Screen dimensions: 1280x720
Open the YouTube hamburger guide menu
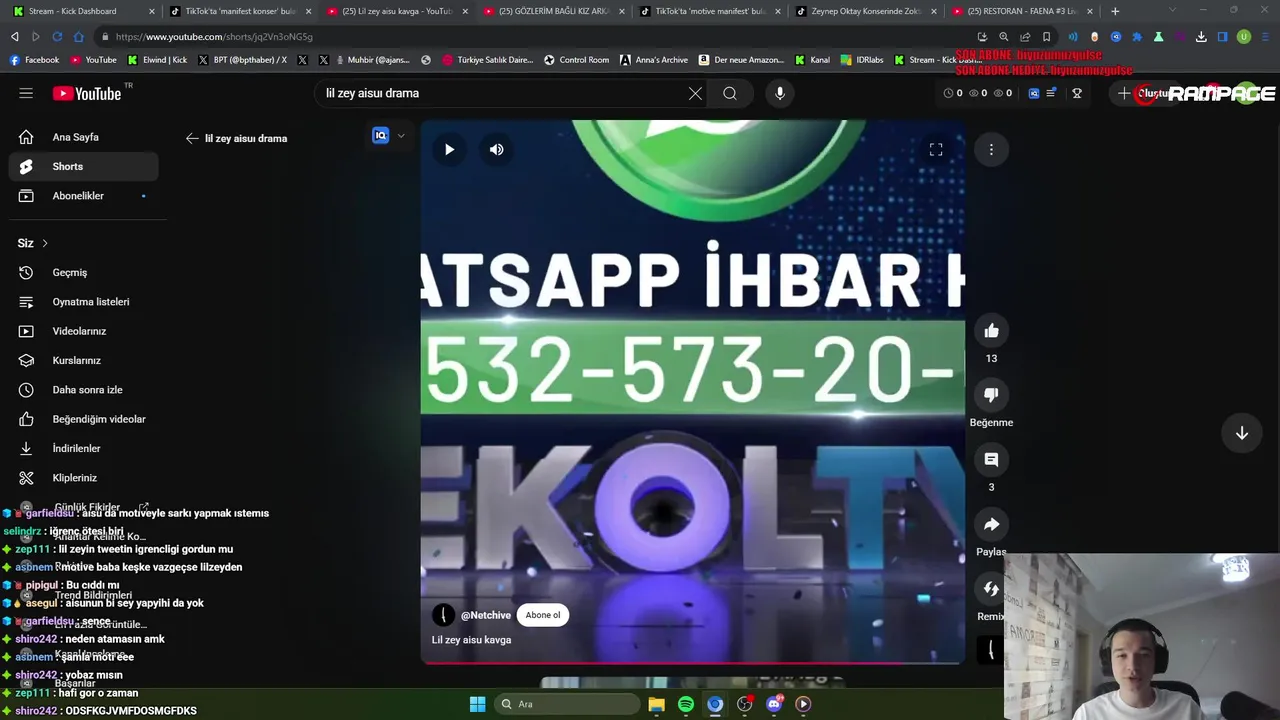pos(26,93)
